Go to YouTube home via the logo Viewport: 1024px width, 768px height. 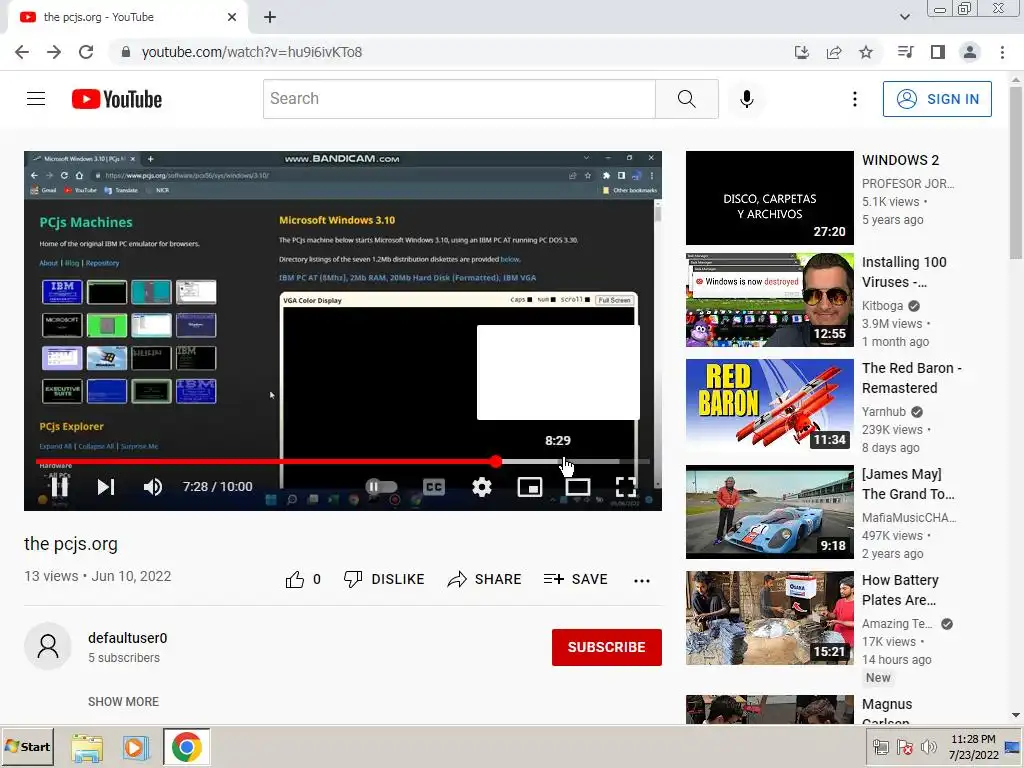pos(117,99)
